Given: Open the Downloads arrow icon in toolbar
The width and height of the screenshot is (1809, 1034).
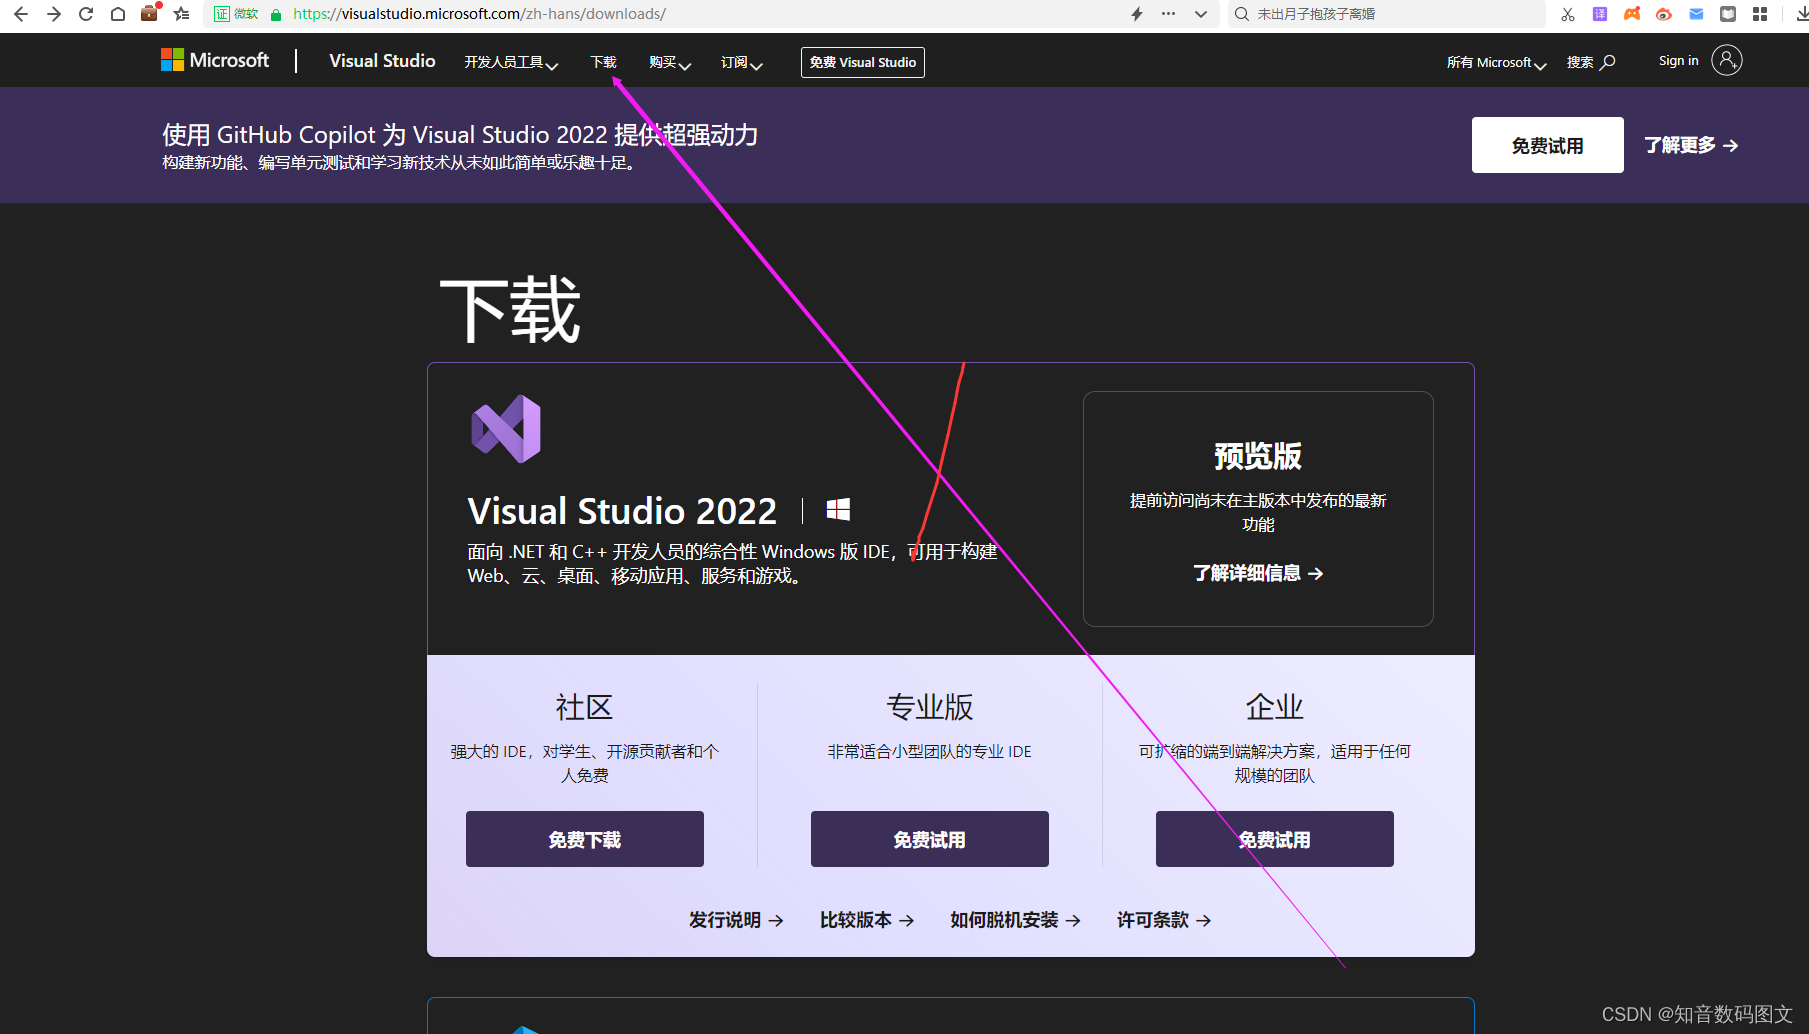Looking at the screenshot, I should tap(1798, 14).
